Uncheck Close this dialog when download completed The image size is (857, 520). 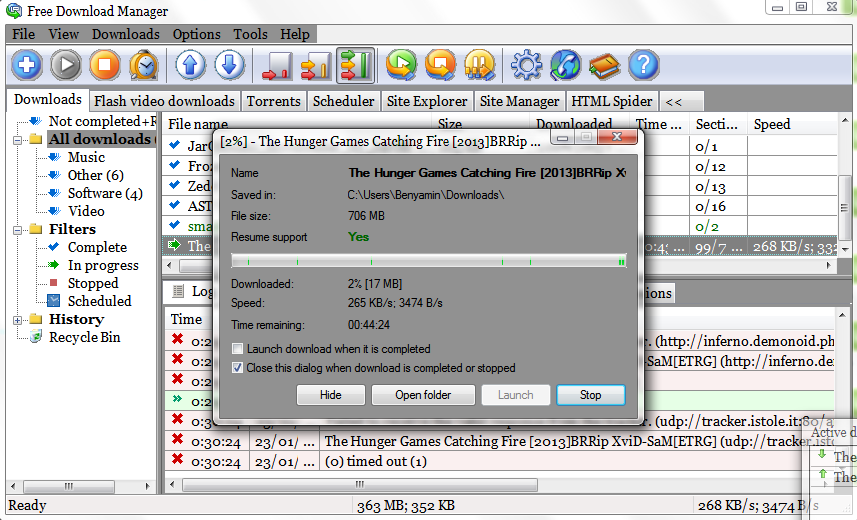[x=237, y=368]
